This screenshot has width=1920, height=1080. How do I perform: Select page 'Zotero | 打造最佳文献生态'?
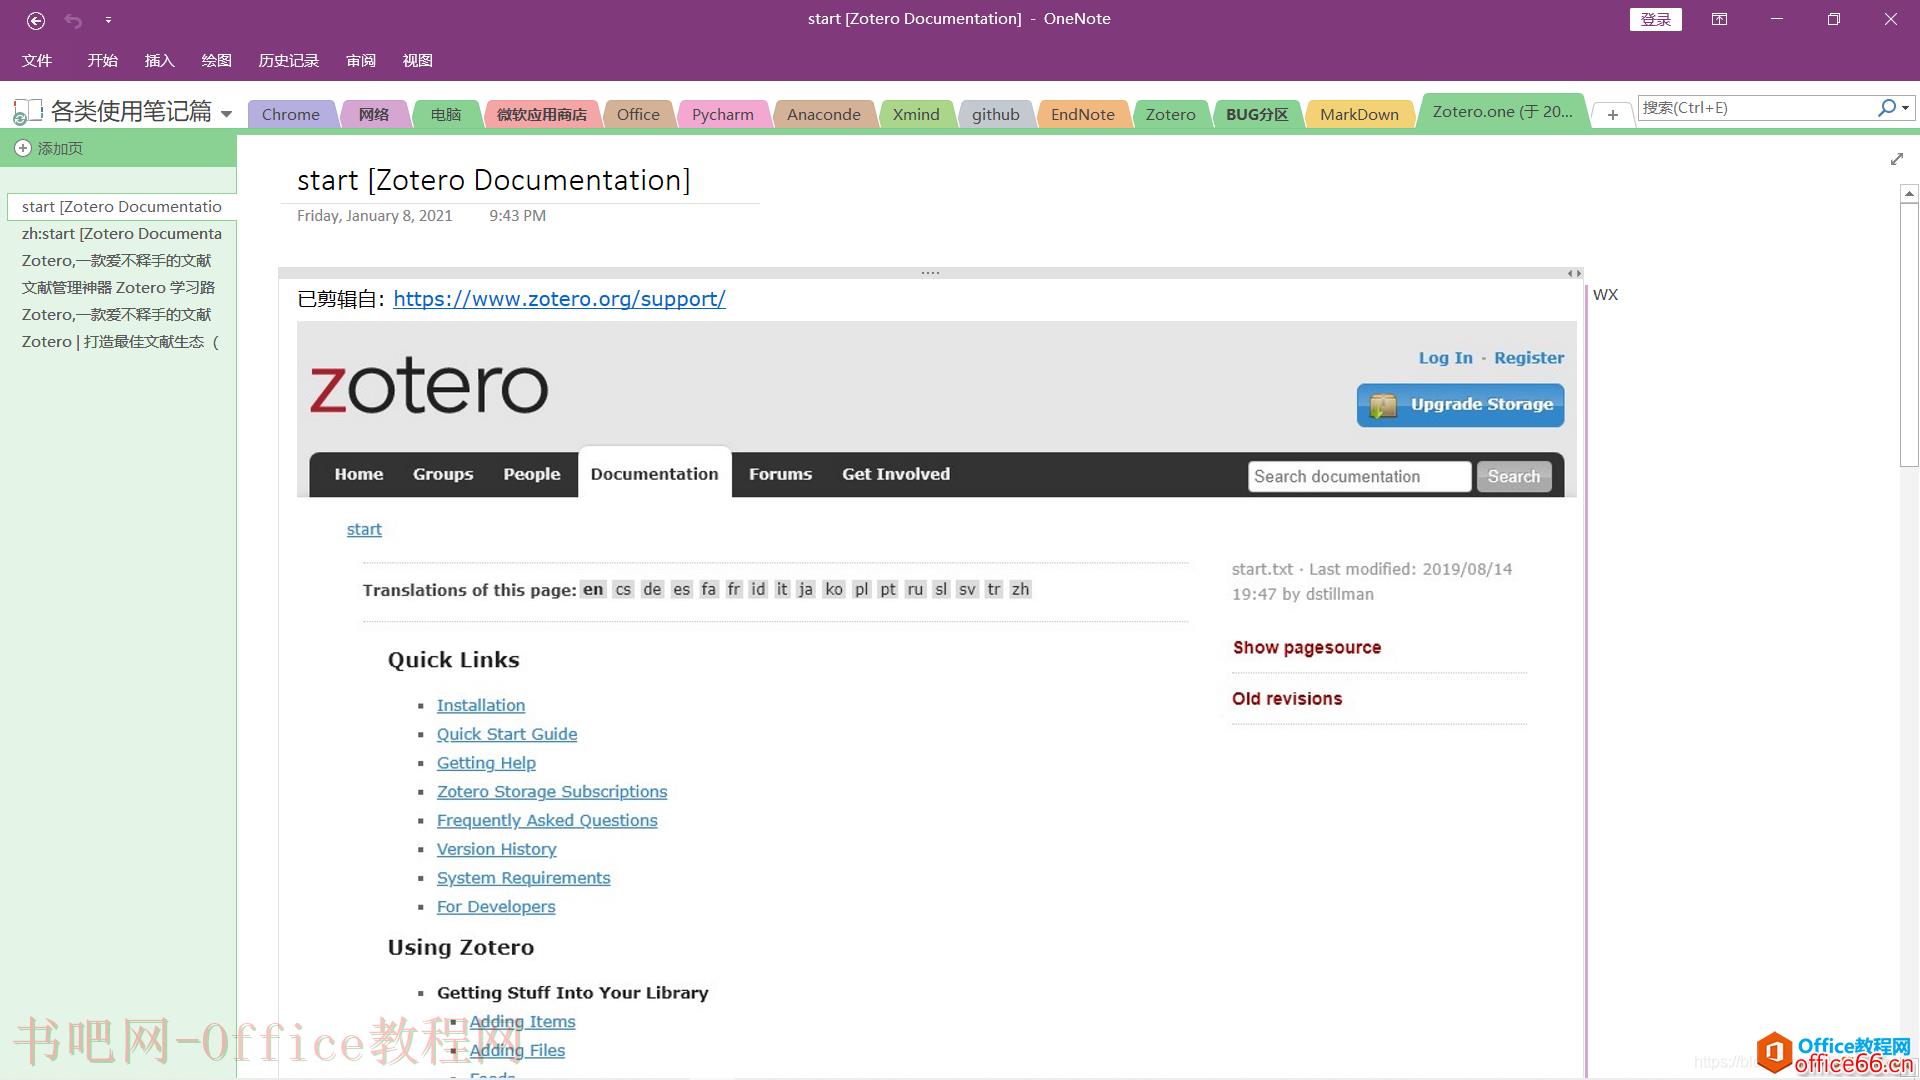121,341
